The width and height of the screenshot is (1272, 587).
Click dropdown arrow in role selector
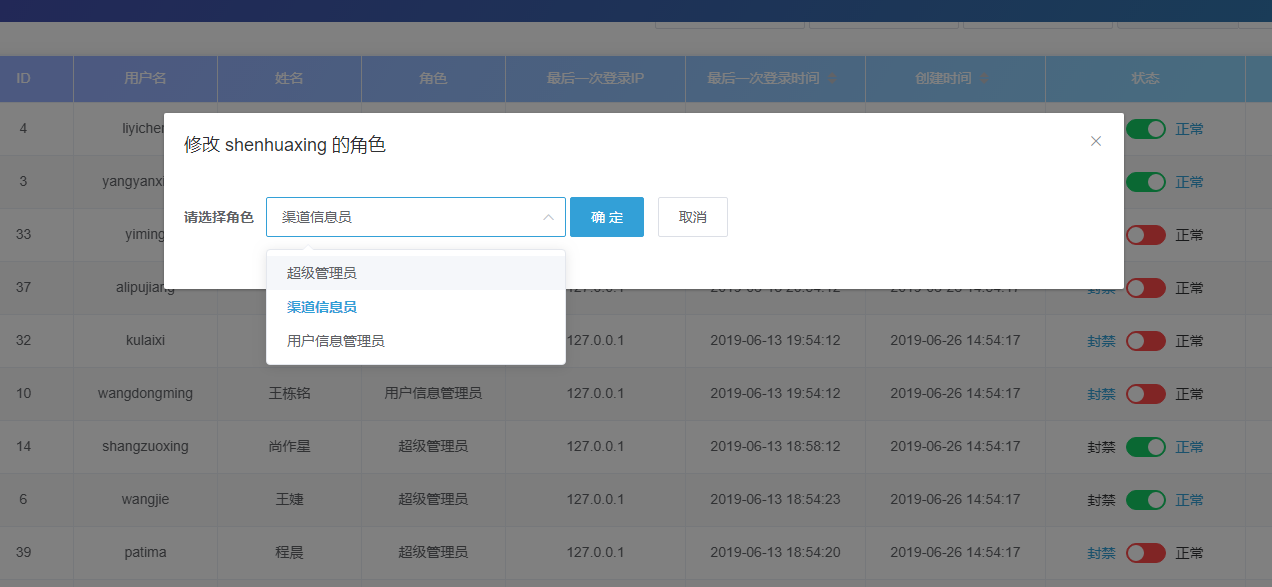548,217
